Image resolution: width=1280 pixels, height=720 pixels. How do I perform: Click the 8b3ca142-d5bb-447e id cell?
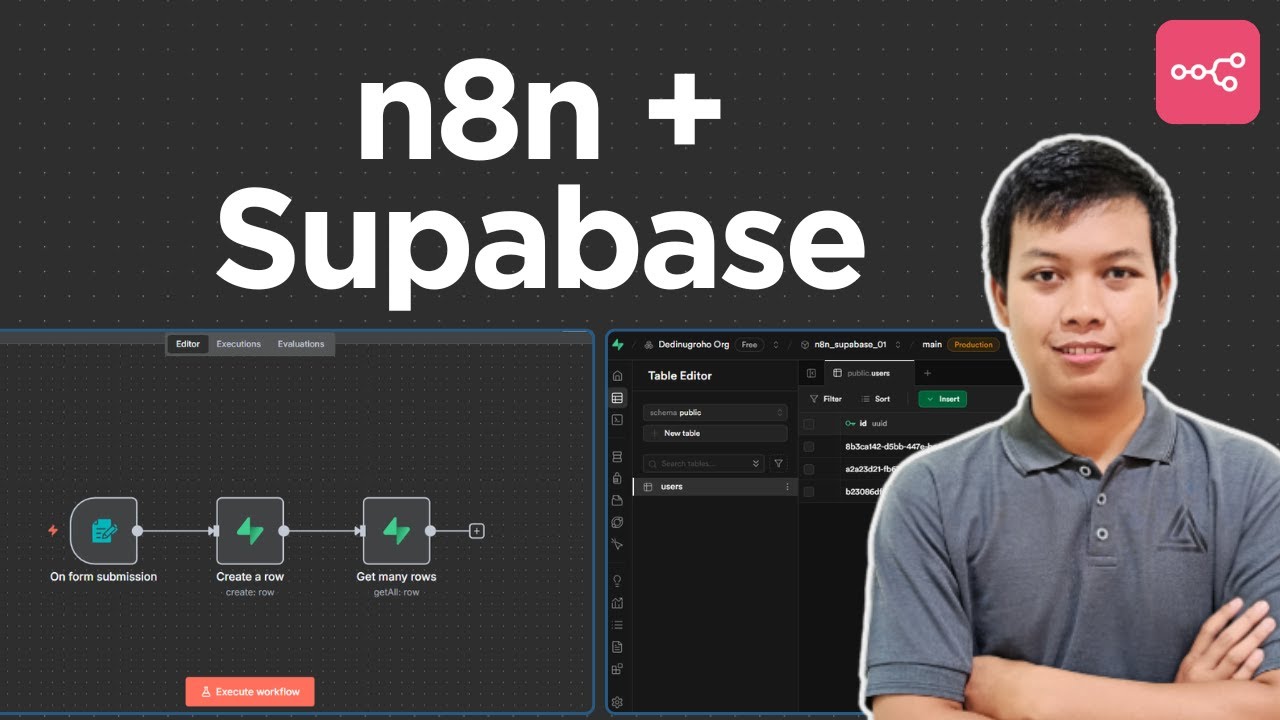(x=890, y=447)
